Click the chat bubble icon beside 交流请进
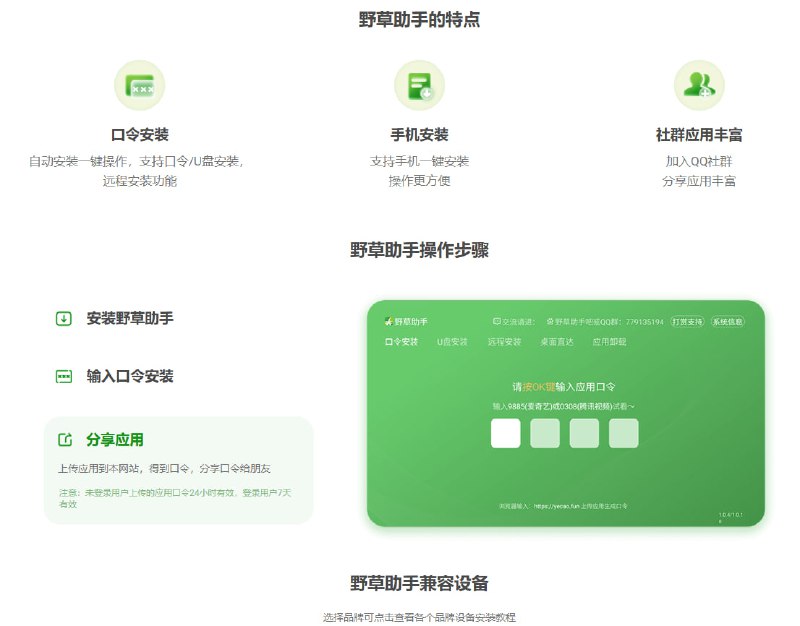 point(495,320)
